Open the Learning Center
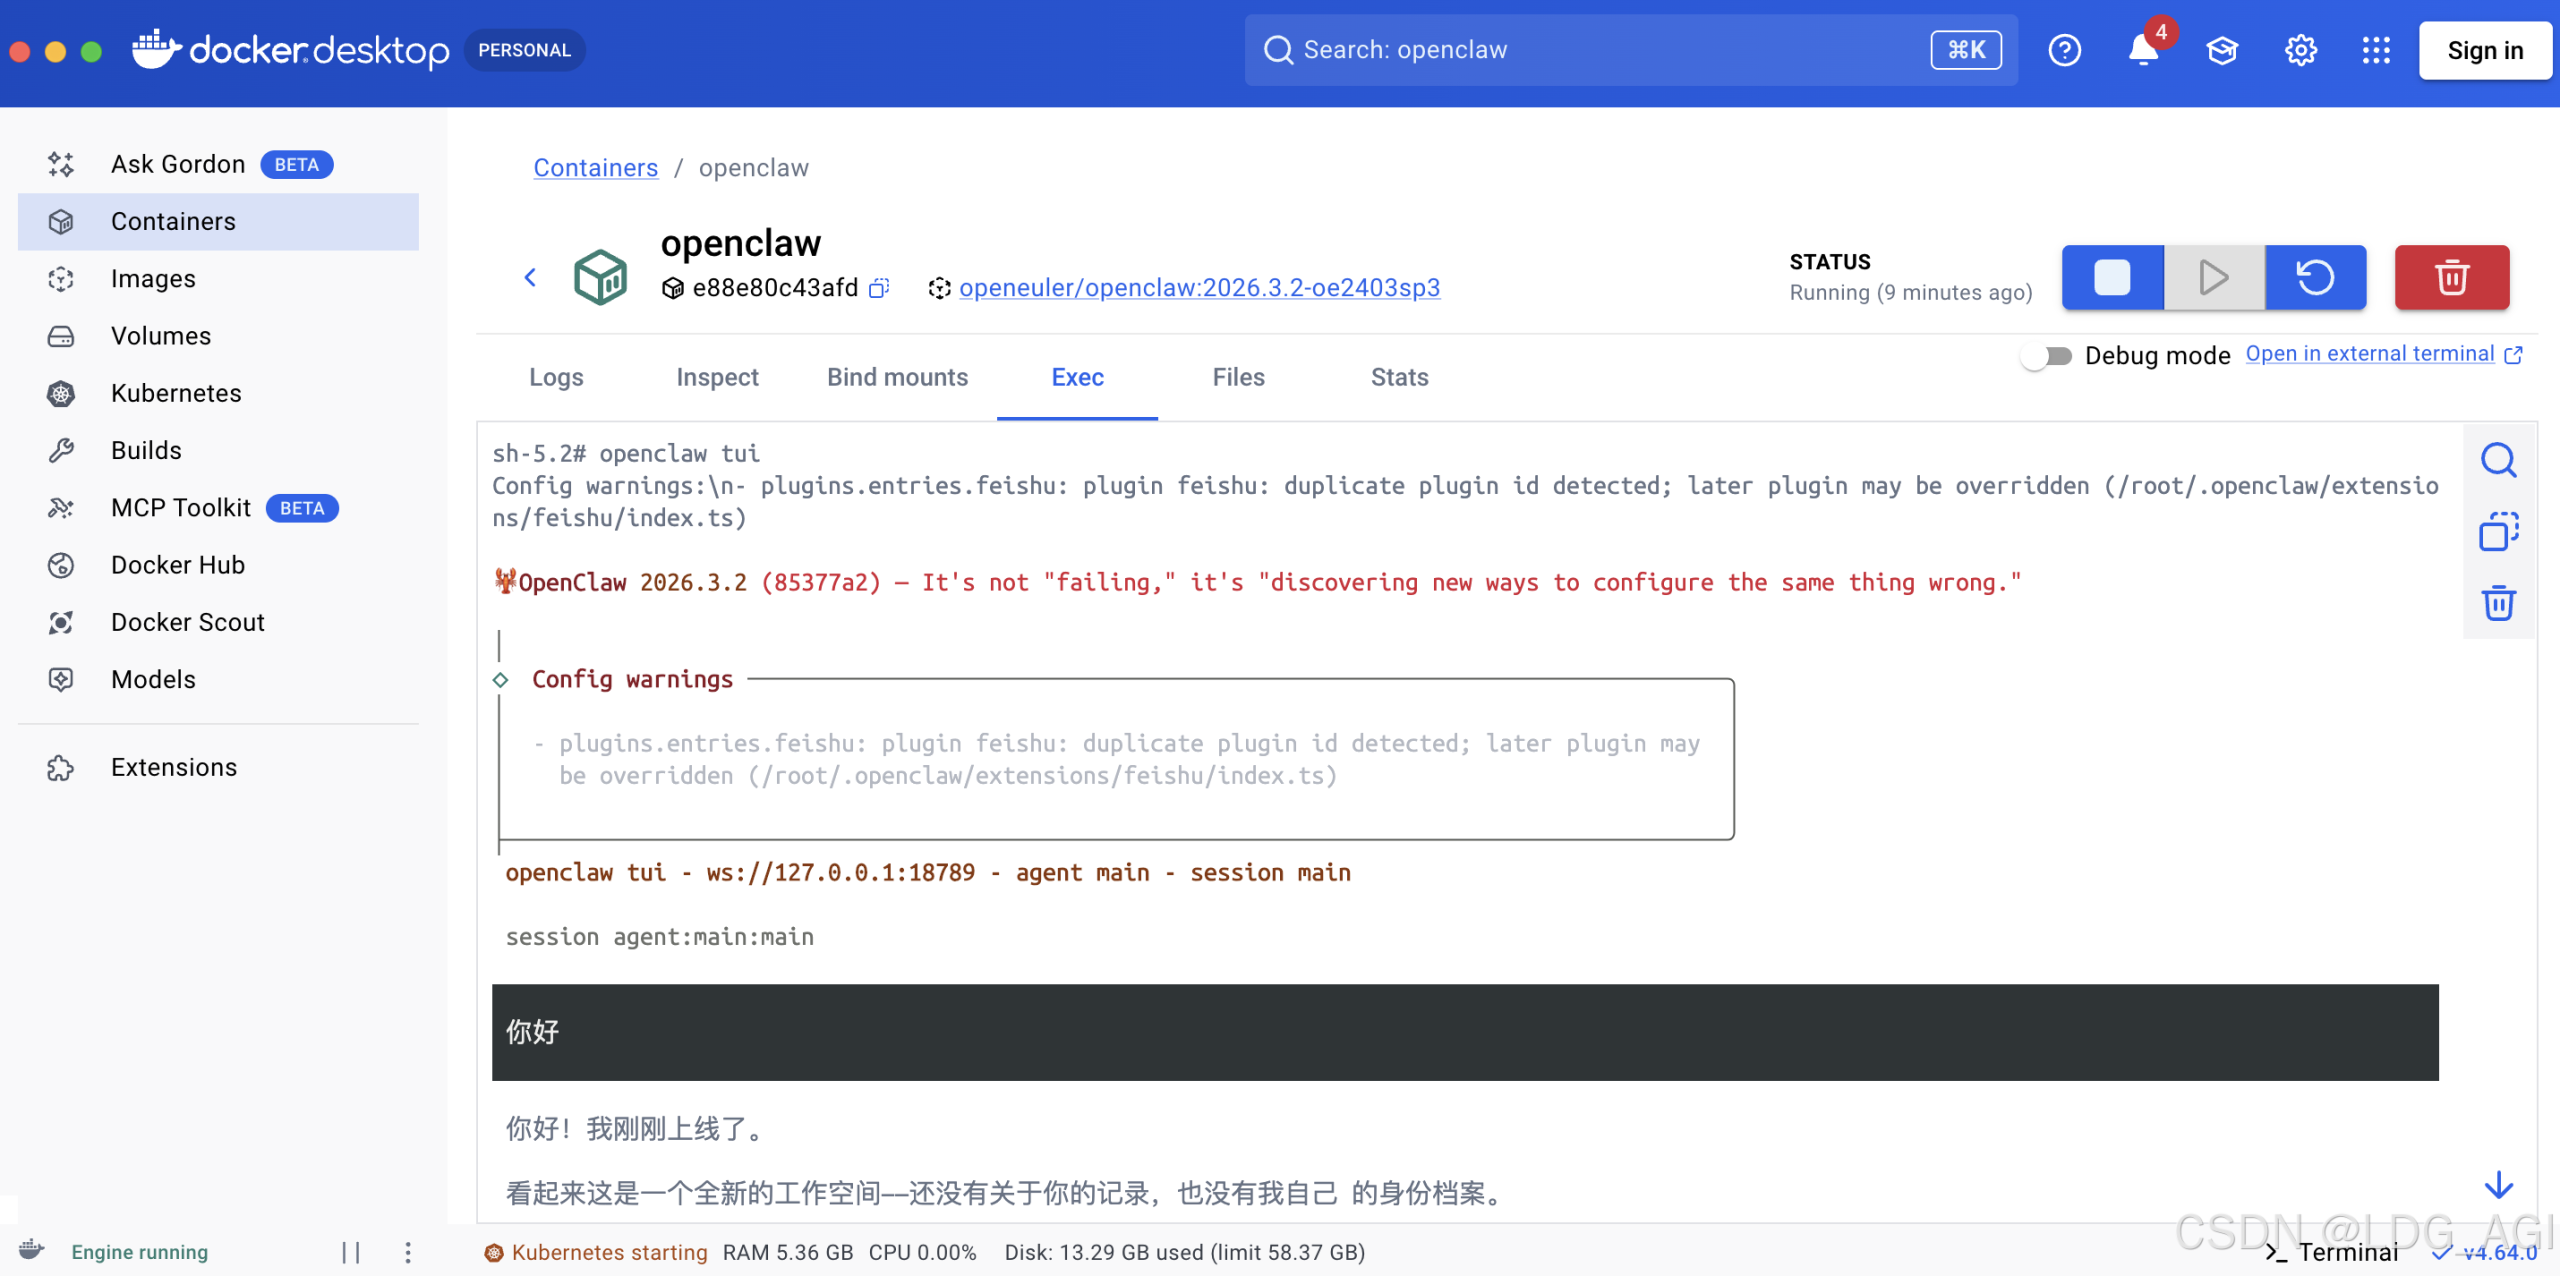 tap(2222, 50)
